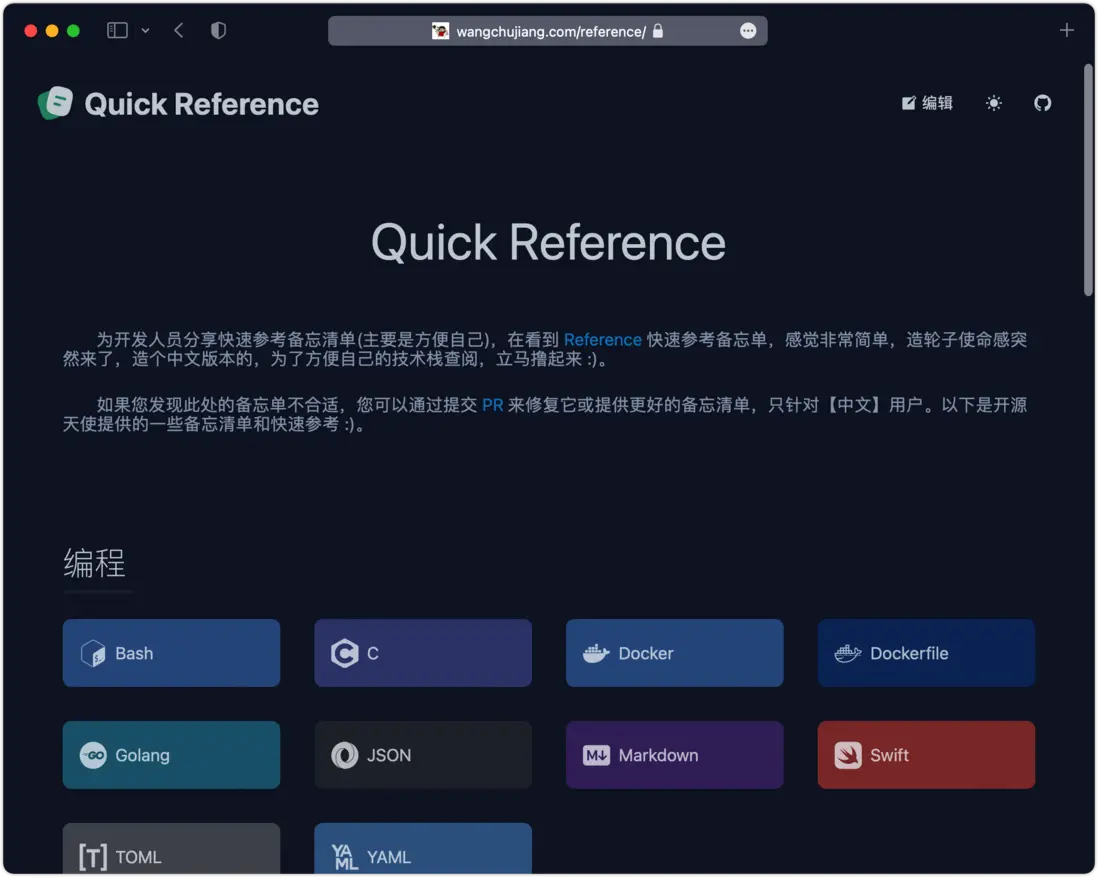The height and width of the screenshot is (877, 1098).
Task: Click the 编辑 edit button
Action: click(x=926, y=102)
